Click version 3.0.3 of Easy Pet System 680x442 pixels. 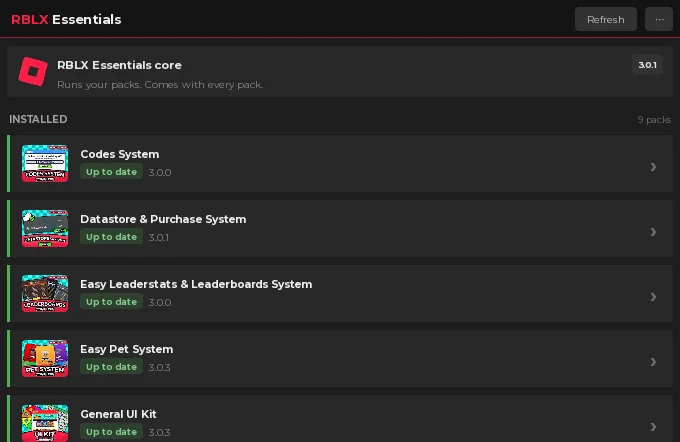159,367
